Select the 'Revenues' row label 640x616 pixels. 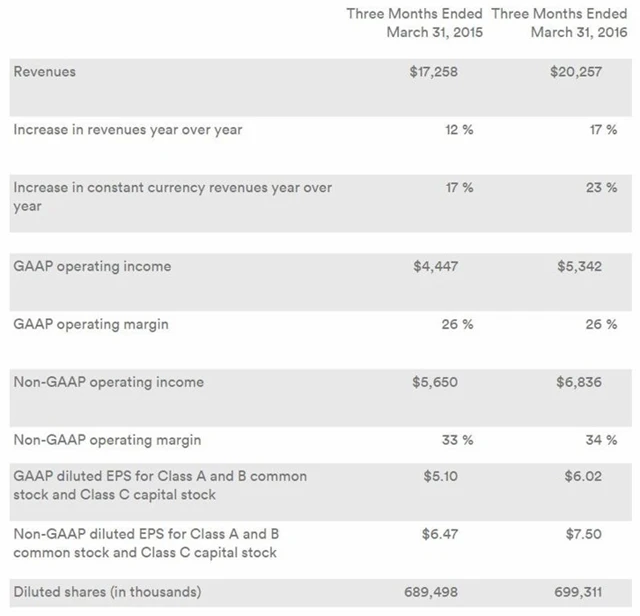click(x=43, y=72)
